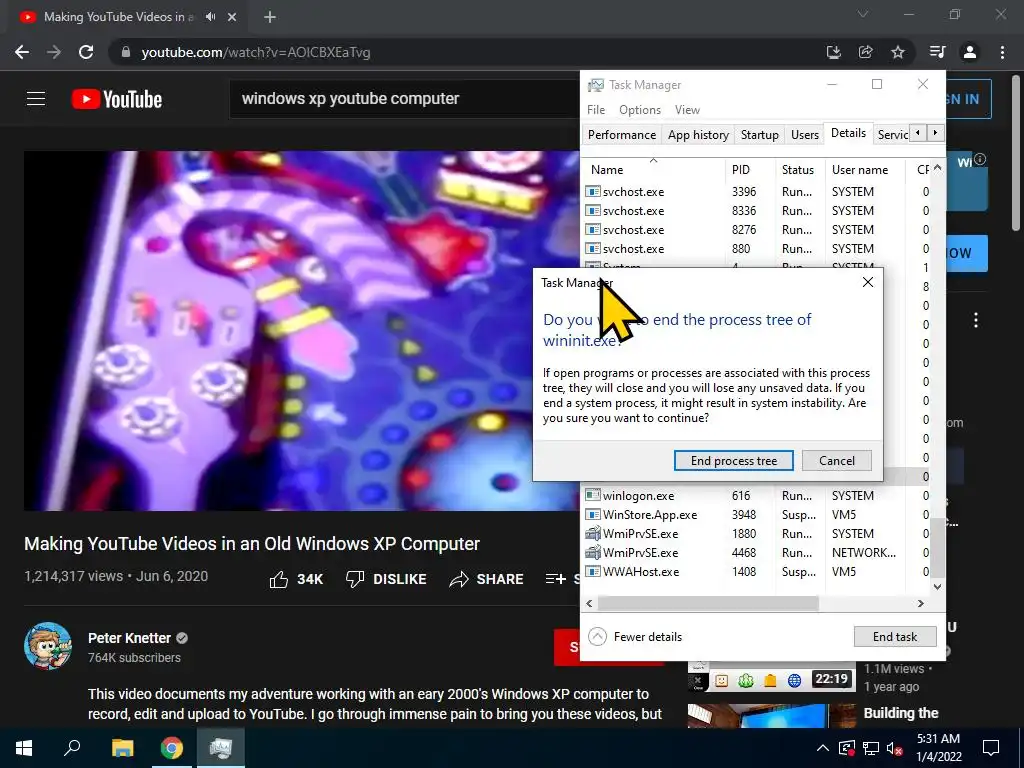The height and width of the screenshot is (768, 1024).
Task: Close the wininit.exe confirmation dialog
Action: [867, 282]
